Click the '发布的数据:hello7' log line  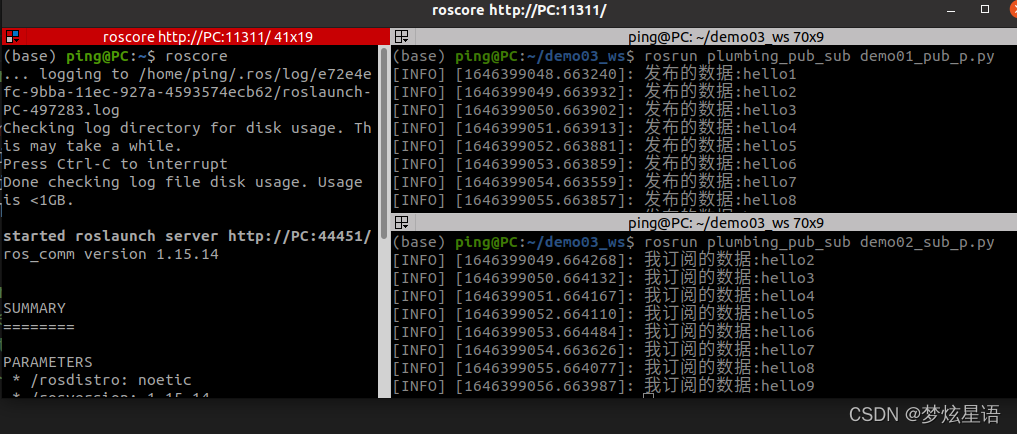(x=595, y=182)
